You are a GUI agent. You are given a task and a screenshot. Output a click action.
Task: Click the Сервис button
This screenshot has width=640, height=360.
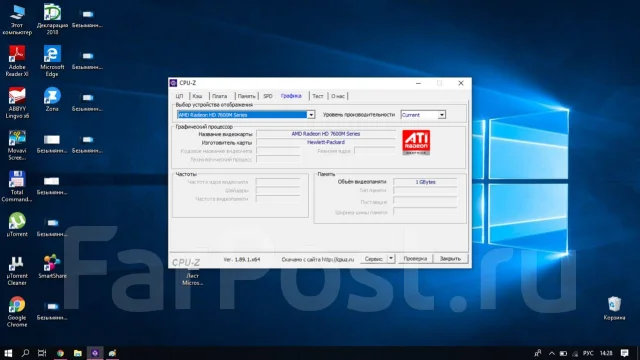[373, 258]
